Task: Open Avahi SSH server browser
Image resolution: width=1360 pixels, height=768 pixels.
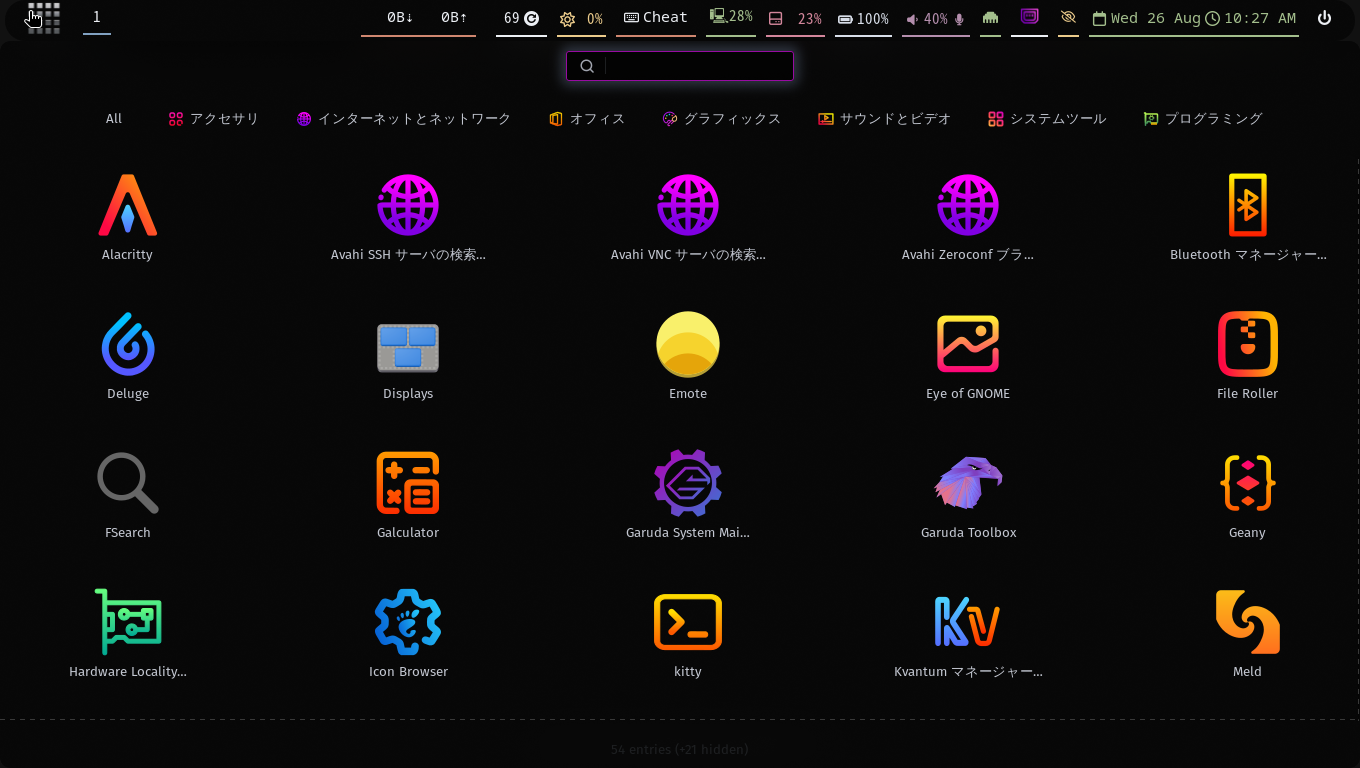Action: [x=408, y=218]
